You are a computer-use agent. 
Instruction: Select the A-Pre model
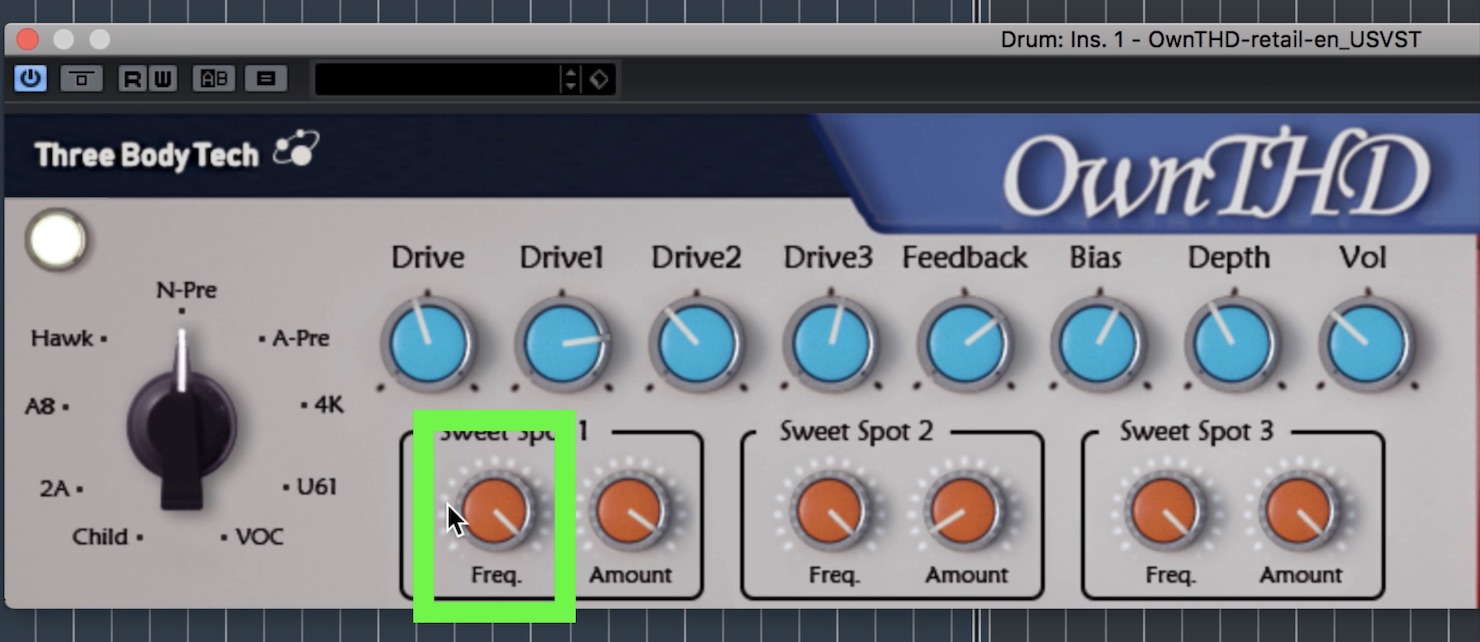pyautogui.click(x=301, y=338)
